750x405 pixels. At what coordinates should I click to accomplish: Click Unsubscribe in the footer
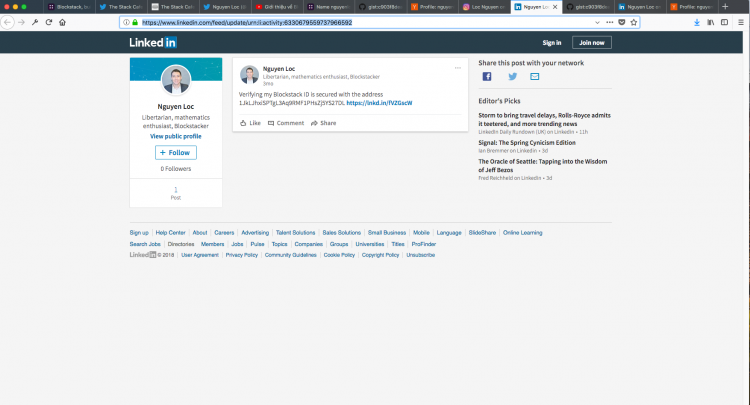[420, 255]
